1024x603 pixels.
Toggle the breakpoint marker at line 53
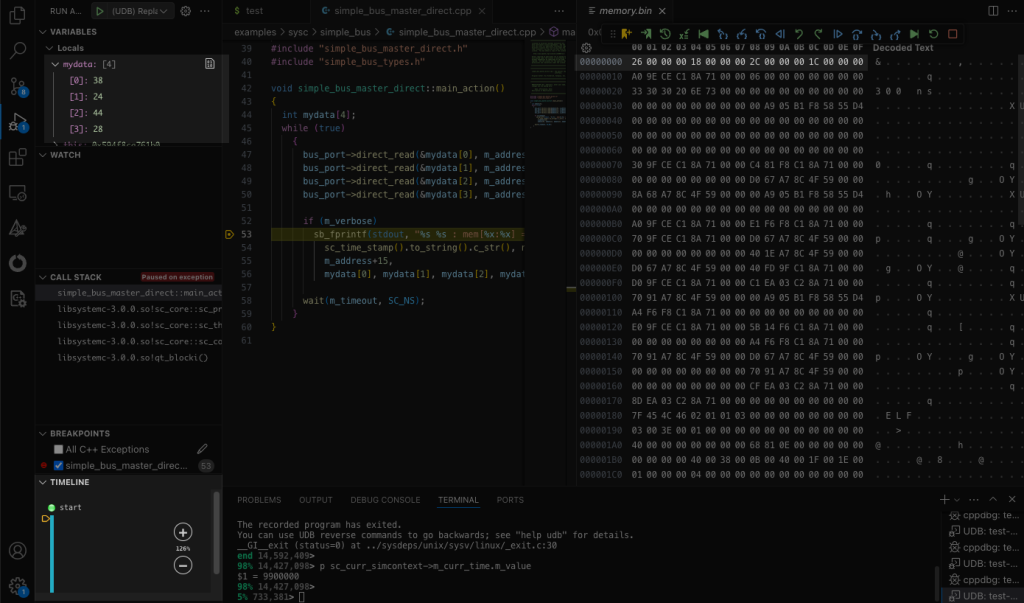(x=229, y=235)
